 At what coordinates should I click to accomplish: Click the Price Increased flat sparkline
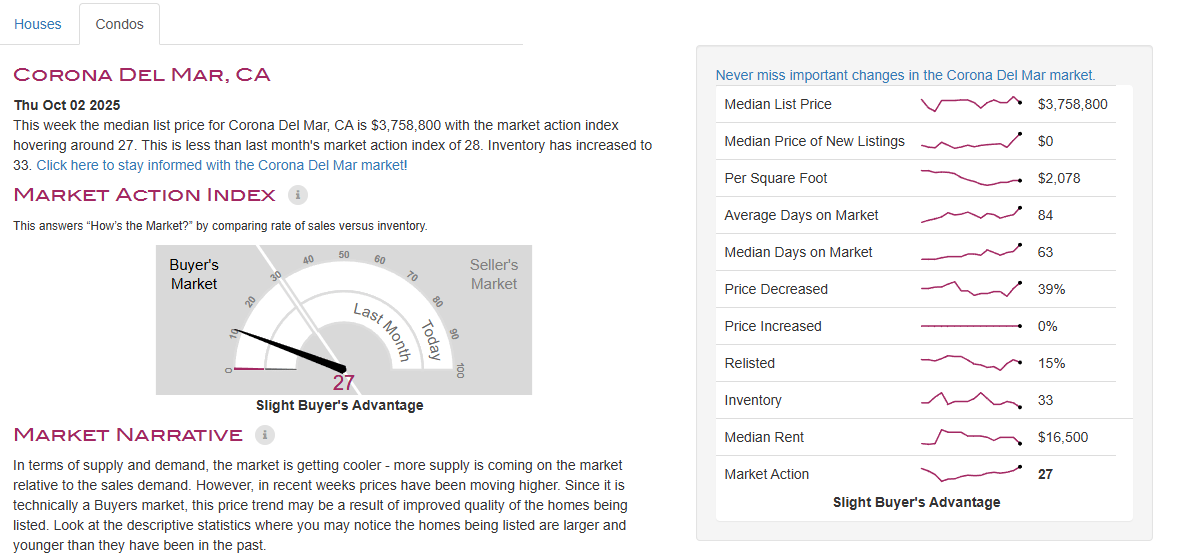tap(971, 326)
